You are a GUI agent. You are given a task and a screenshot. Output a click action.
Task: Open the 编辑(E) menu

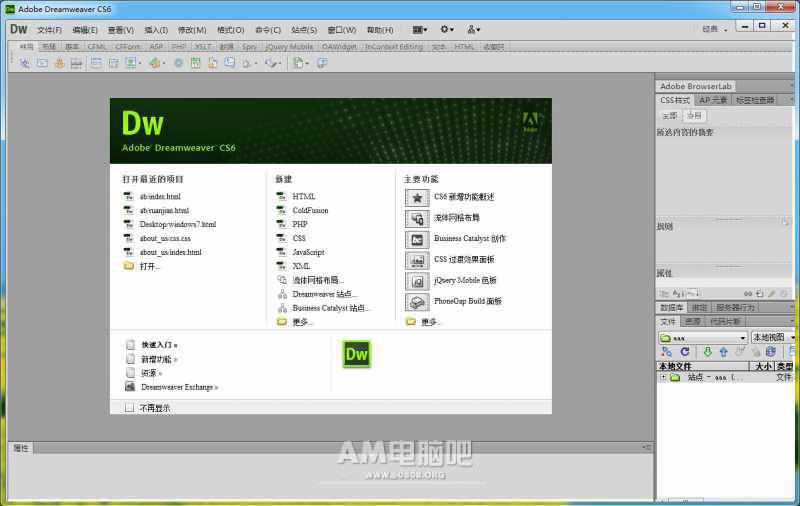tap(85, 30)
